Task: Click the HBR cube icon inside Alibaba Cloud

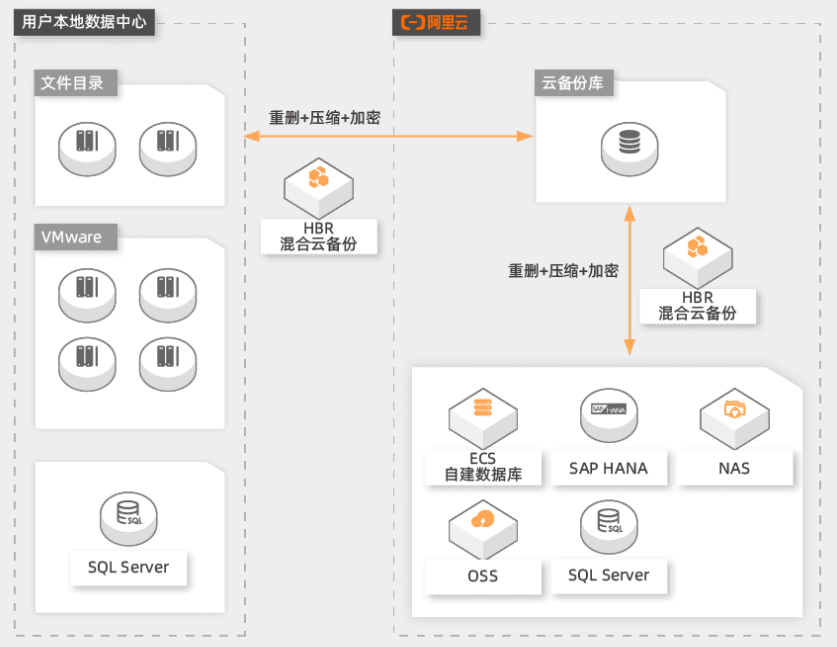Action: point(698,258)
